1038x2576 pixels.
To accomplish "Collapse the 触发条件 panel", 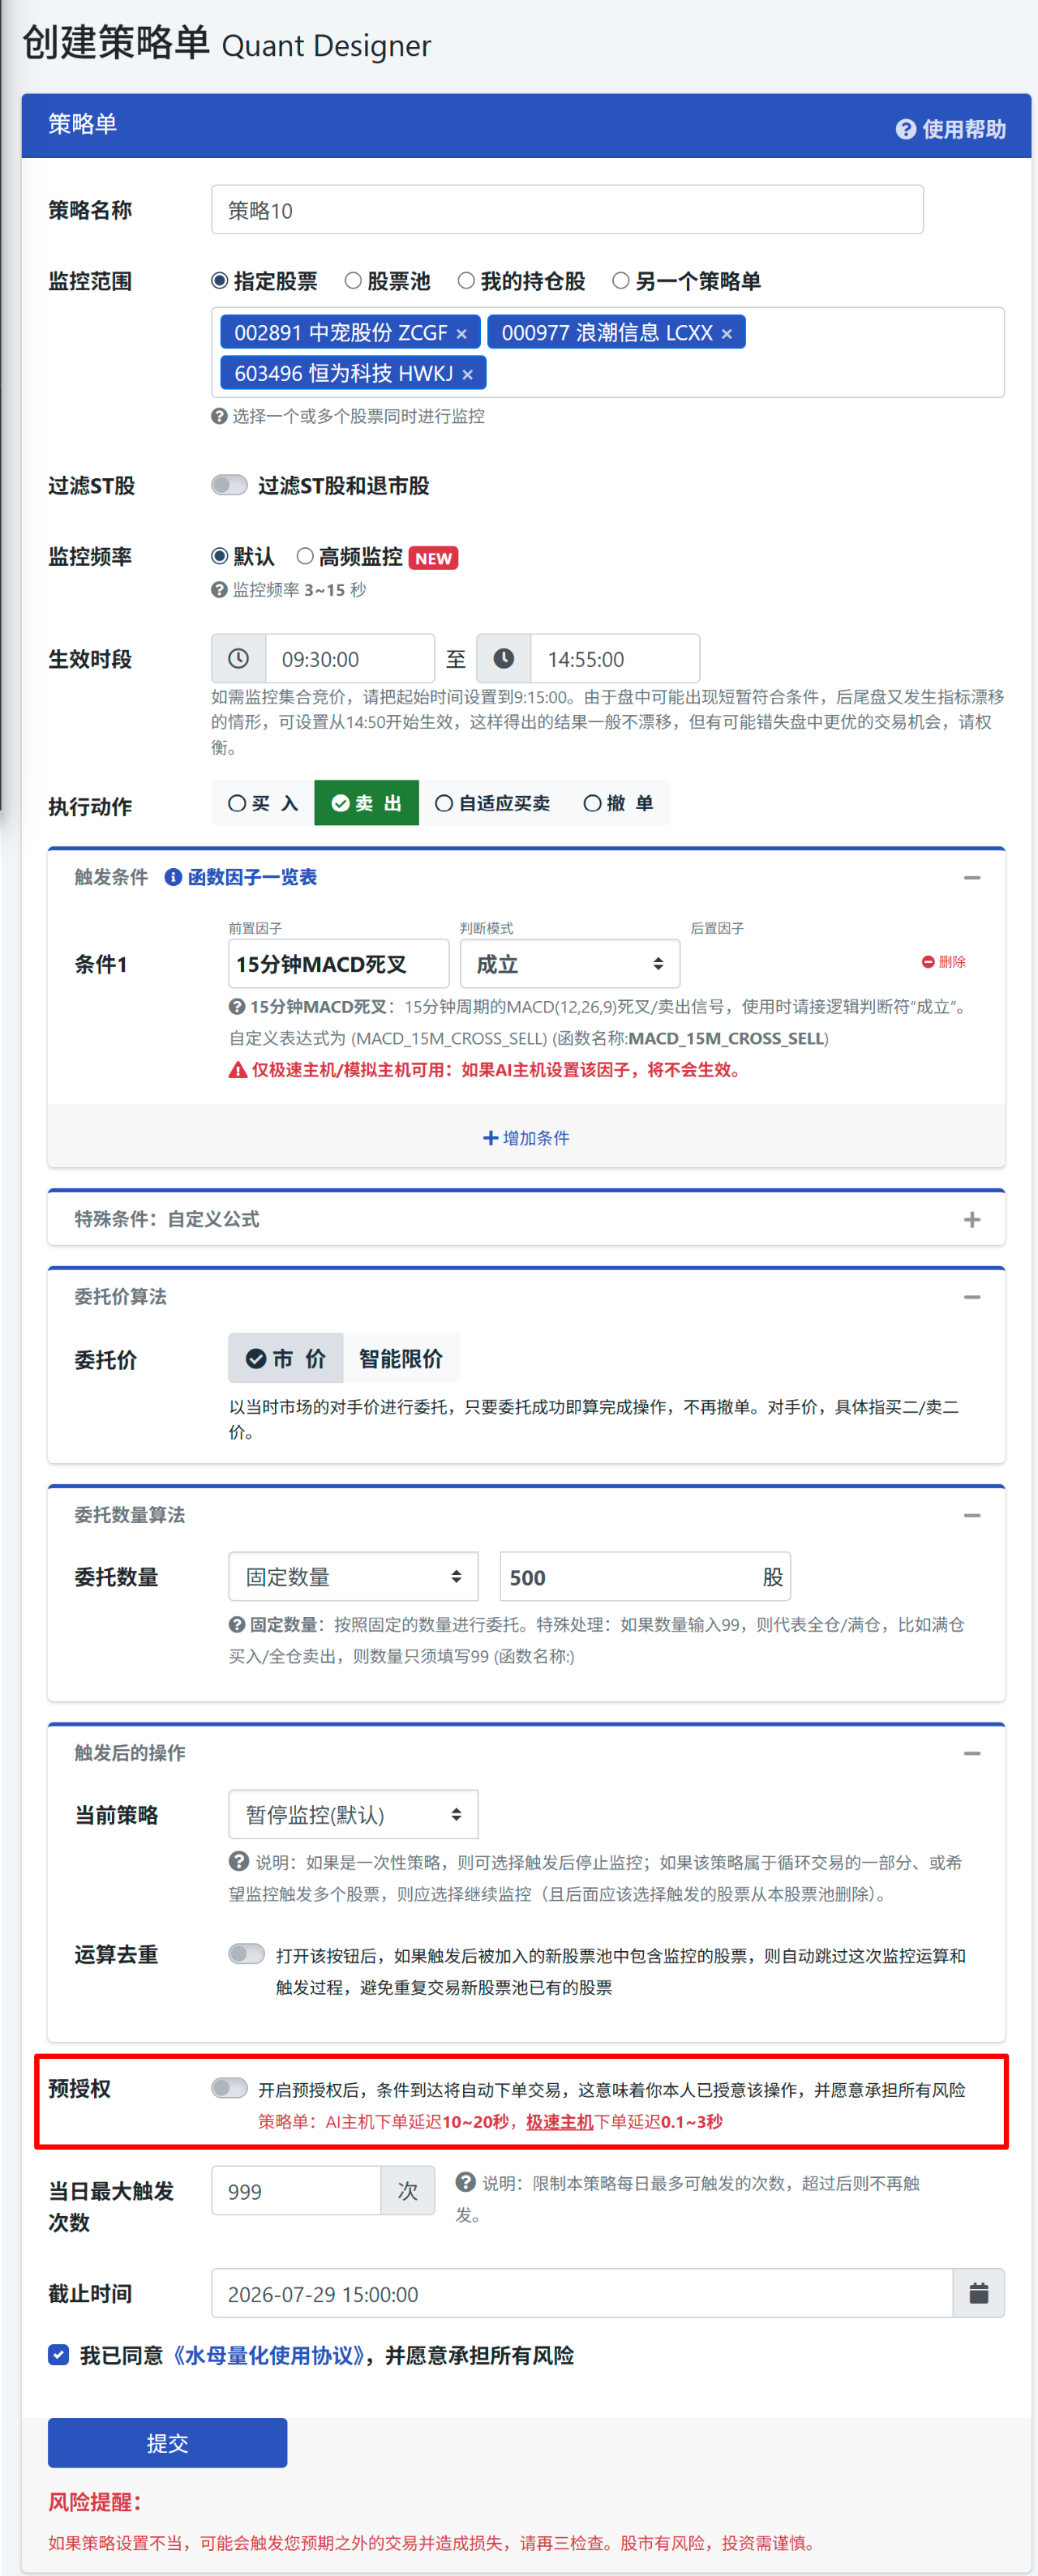I will (972, 877).
